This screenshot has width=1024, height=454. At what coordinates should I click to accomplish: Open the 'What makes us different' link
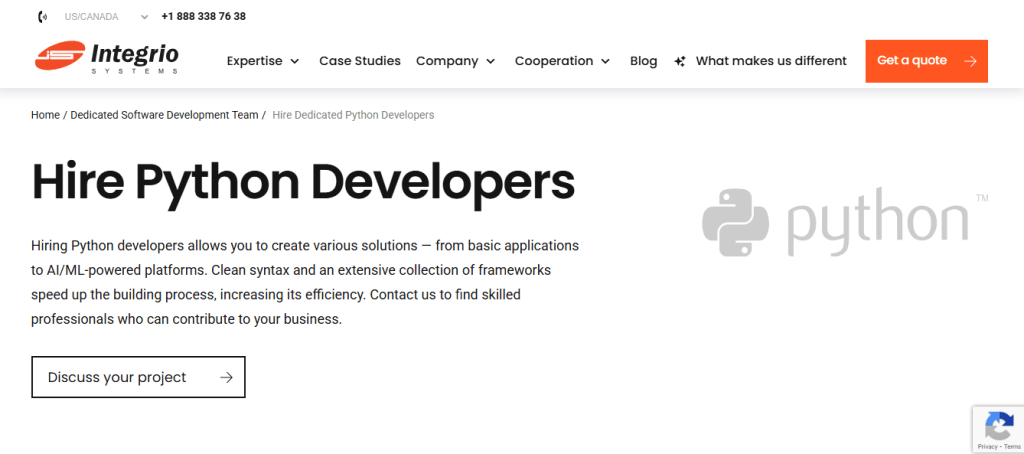tap(770, 61)
